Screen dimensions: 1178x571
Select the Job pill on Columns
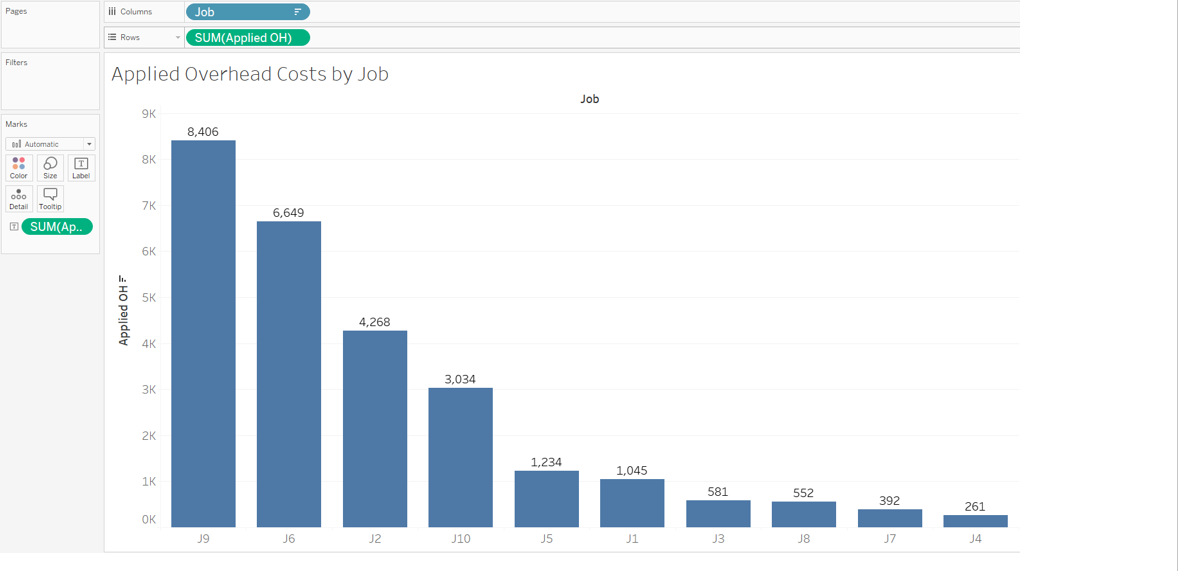coord(240,12)
